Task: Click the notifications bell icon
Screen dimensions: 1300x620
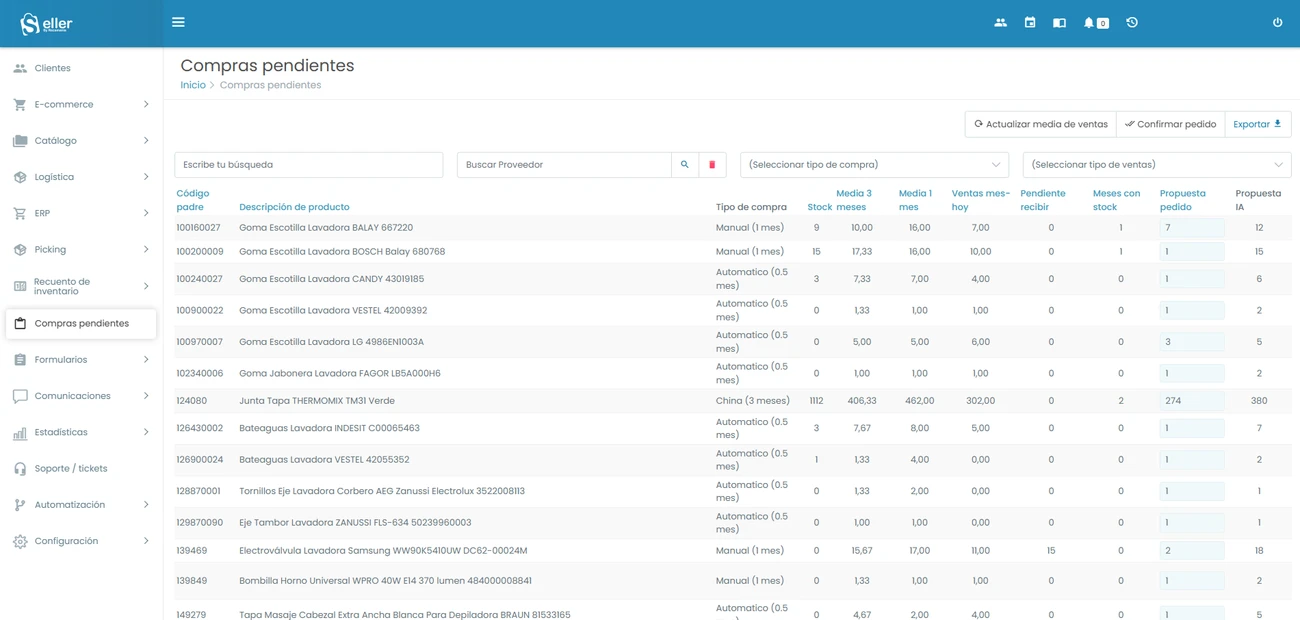Action: click(1089, 23)
